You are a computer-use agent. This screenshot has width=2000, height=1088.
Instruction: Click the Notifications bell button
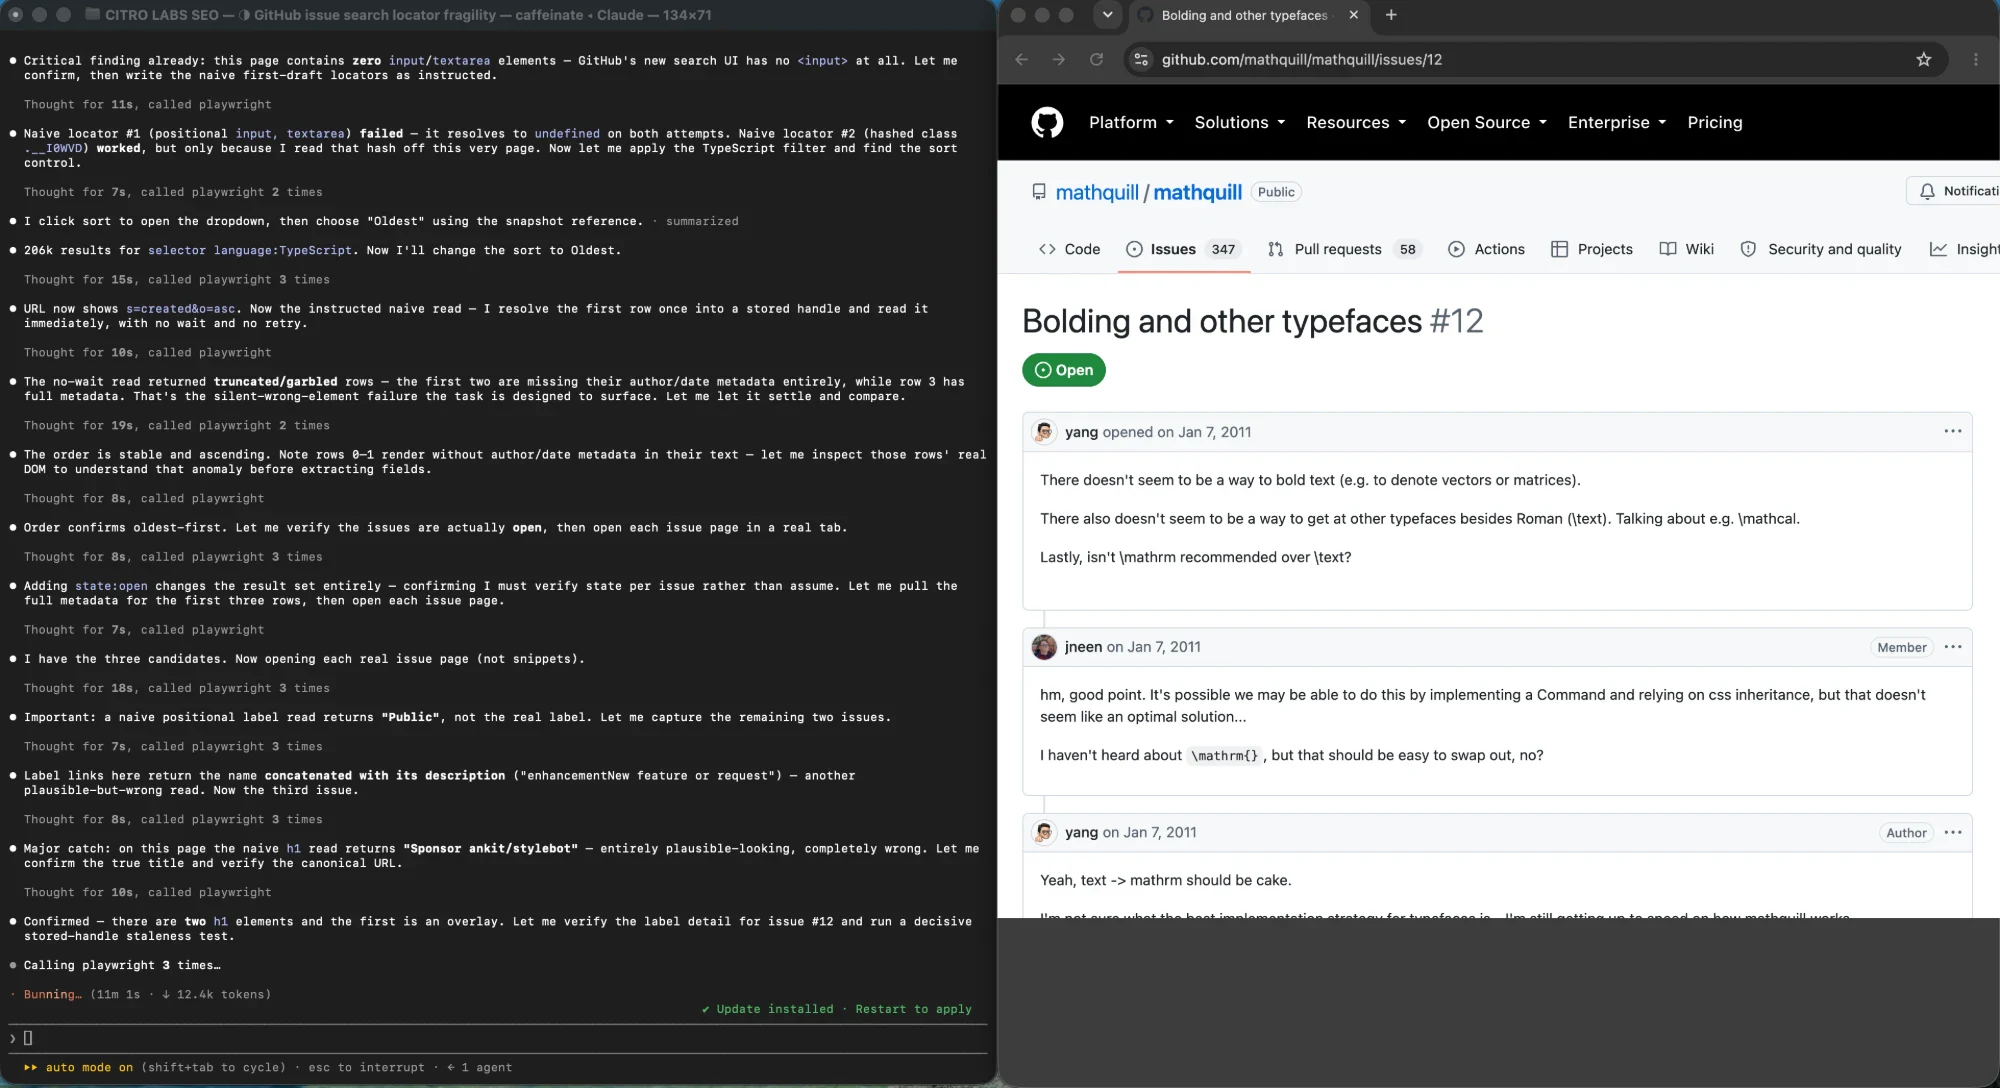[x=1954, y=191]
